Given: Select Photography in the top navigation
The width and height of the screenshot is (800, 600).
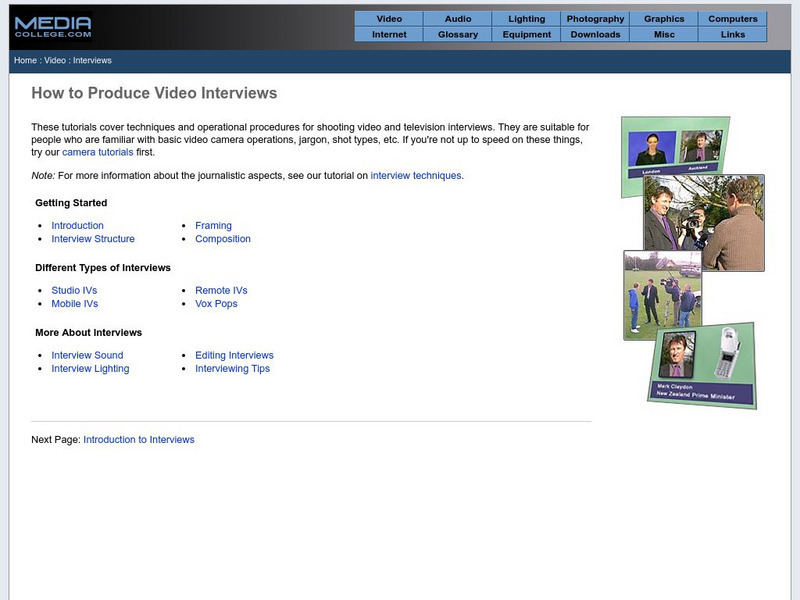Looking at the screenshot, I should [x=595, y=19].
